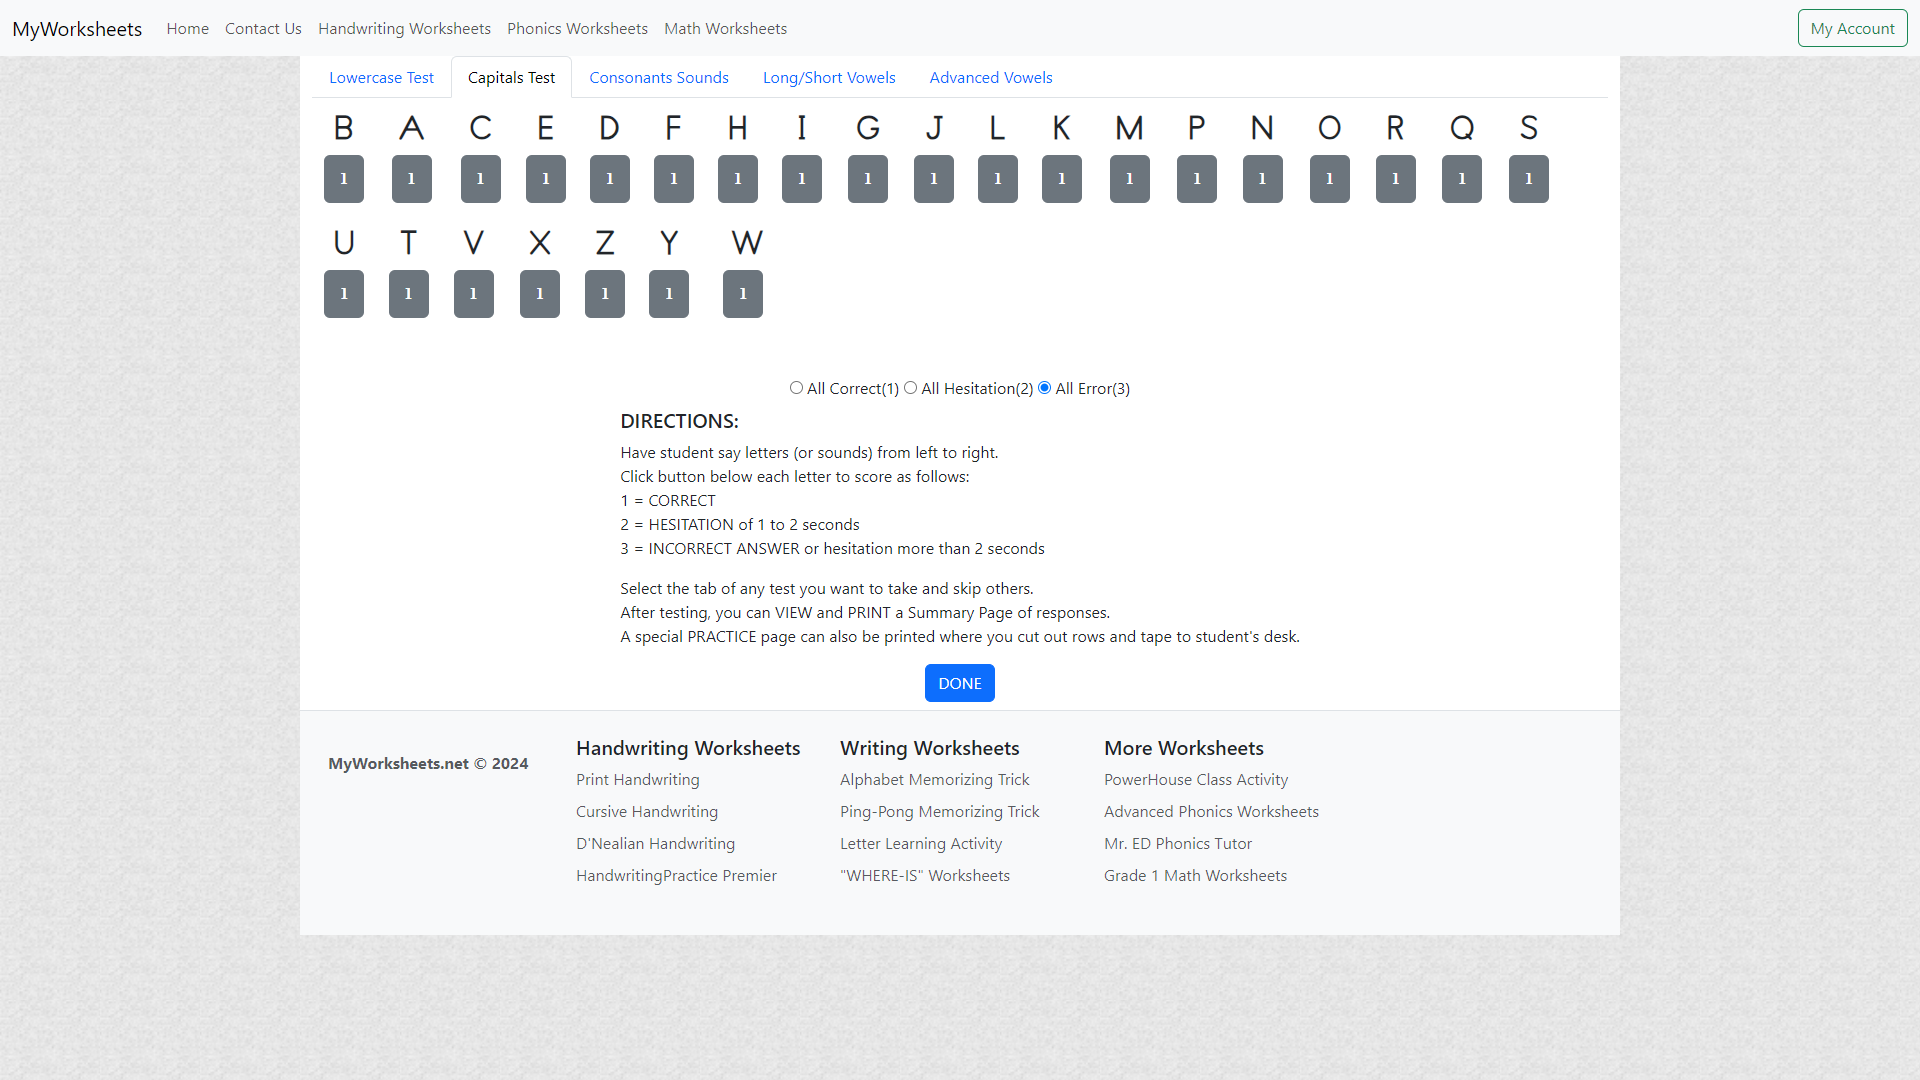Select the All Correct(1) radio button
Viewport: 1920px width, 1080px height.
tap(796, 388)
